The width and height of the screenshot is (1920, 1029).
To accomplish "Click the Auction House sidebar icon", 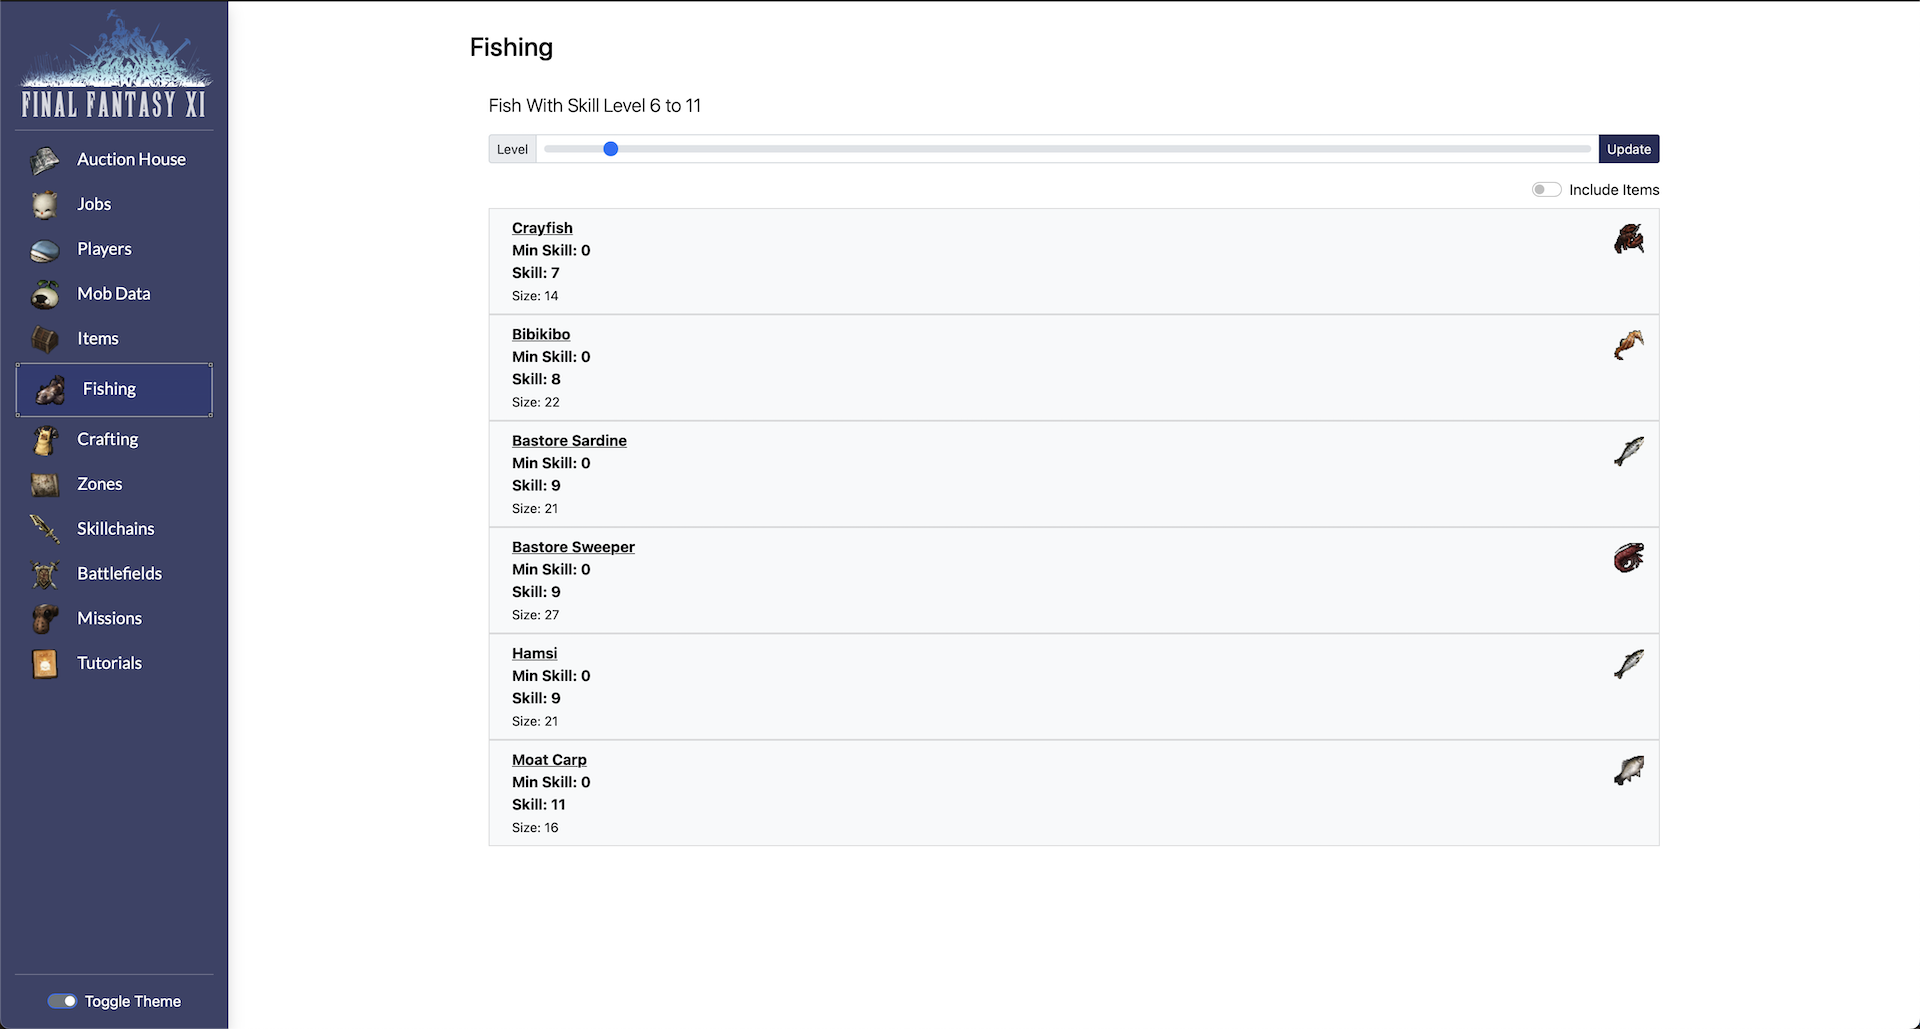I will pos(45,160).
